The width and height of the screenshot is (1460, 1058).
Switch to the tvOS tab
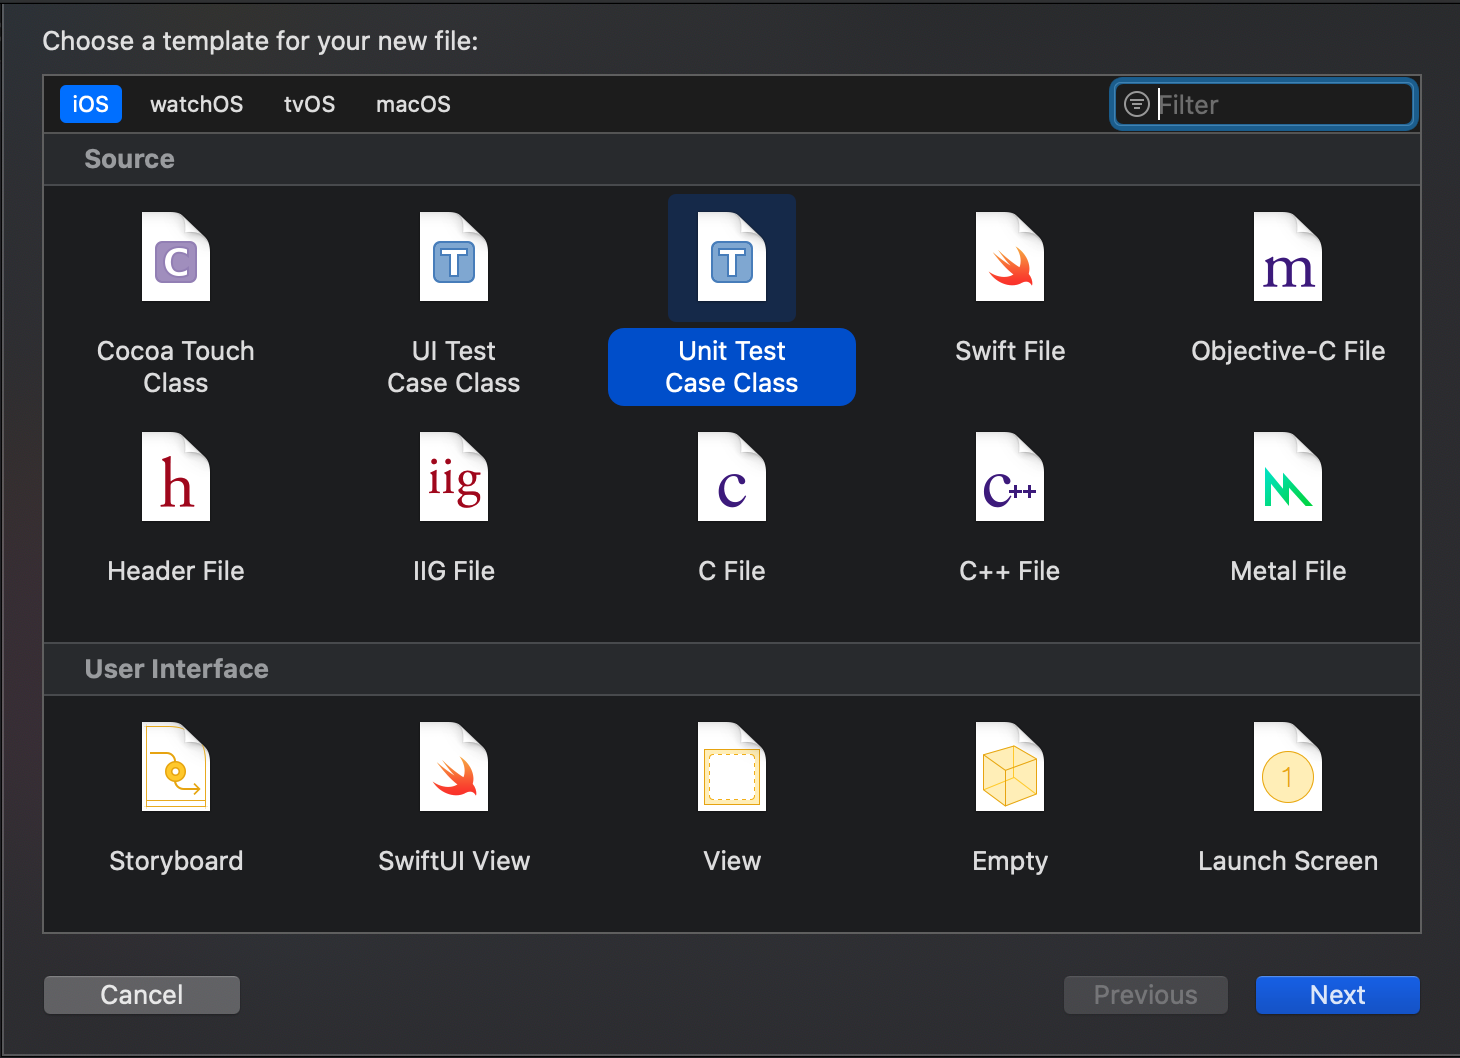(310, 104)
